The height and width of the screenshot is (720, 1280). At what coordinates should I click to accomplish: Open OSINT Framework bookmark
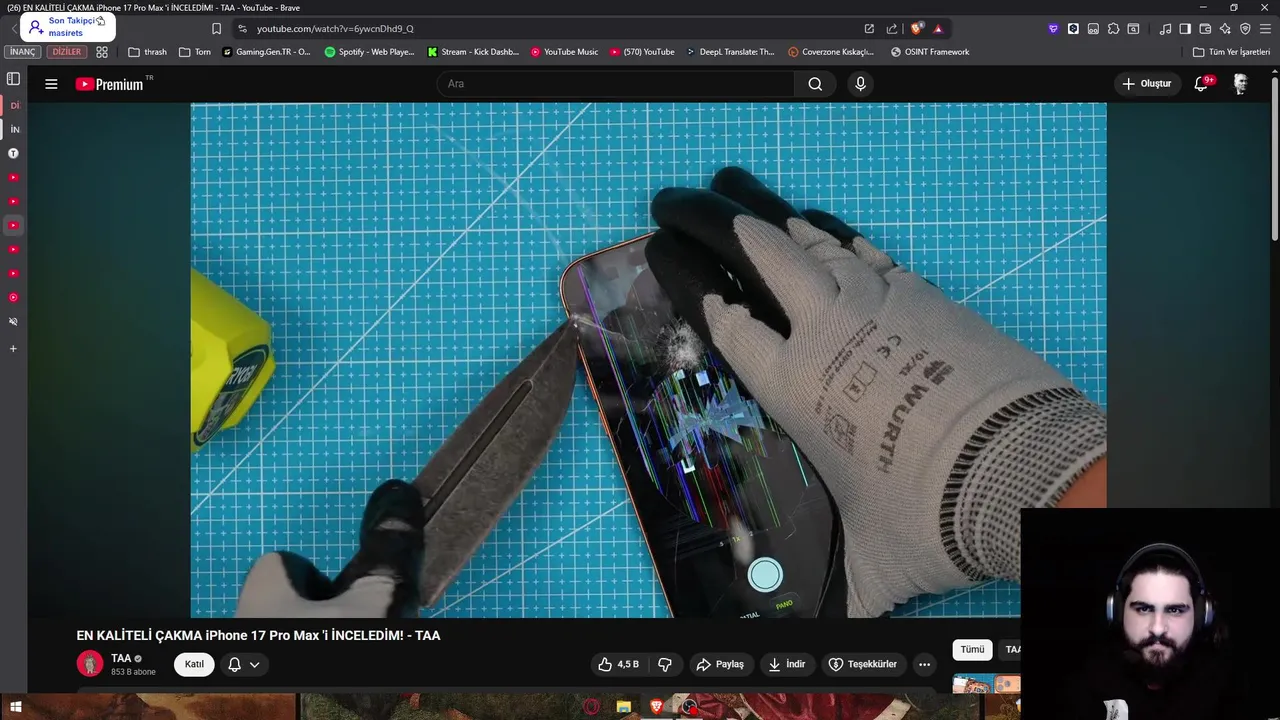pos(929,52)
